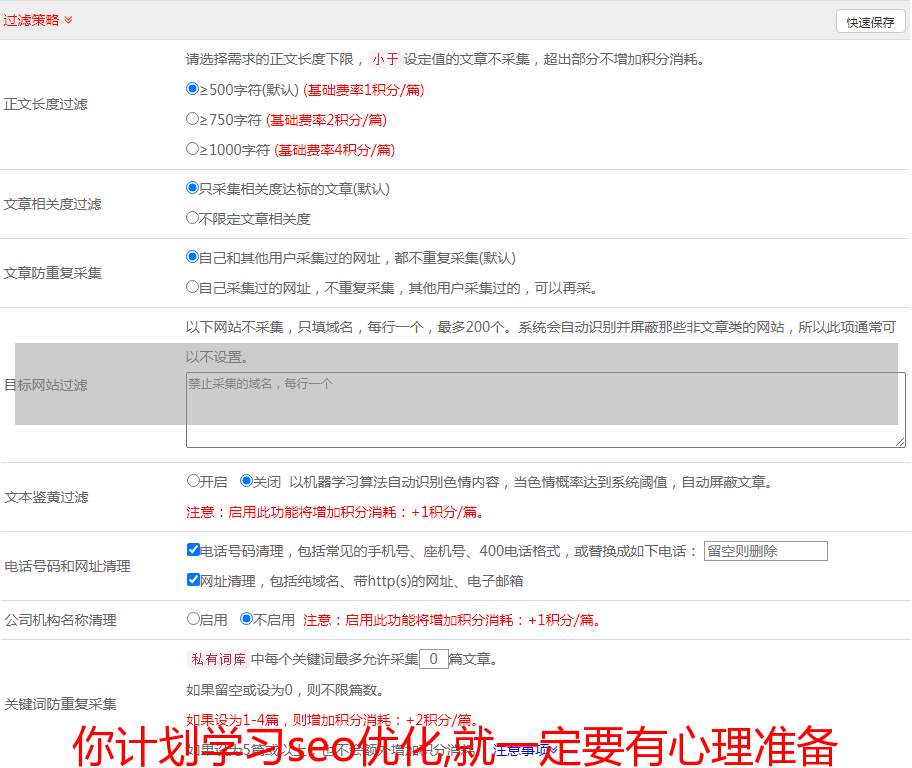The height and width of the screenshot is (768, 912).
Task: Select 自己和其他用户采集过的网址 no-repeat option
Action: [193, 257]
